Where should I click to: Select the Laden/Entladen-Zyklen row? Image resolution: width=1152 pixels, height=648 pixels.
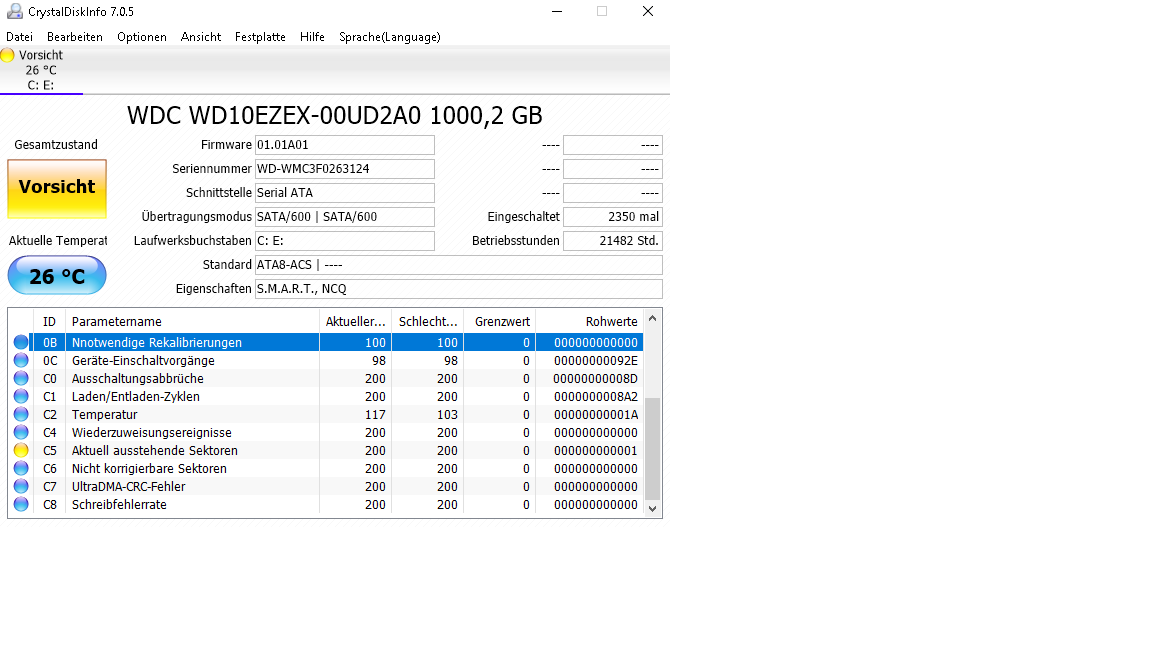click(x=326, y=396)
